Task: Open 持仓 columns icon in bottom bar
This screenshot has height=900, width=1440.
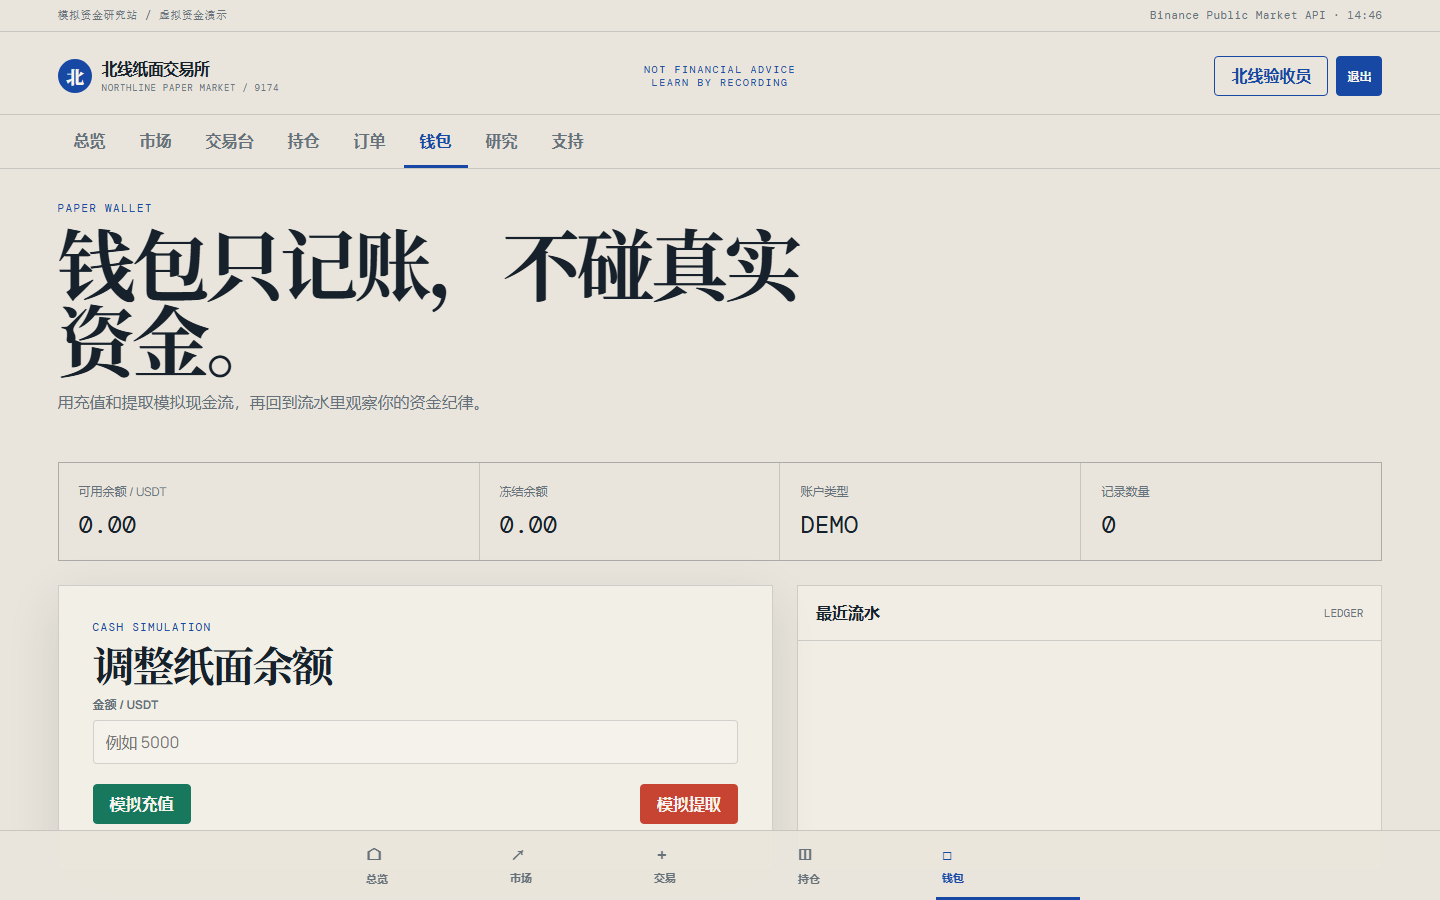Action: [x=805, y=855]
